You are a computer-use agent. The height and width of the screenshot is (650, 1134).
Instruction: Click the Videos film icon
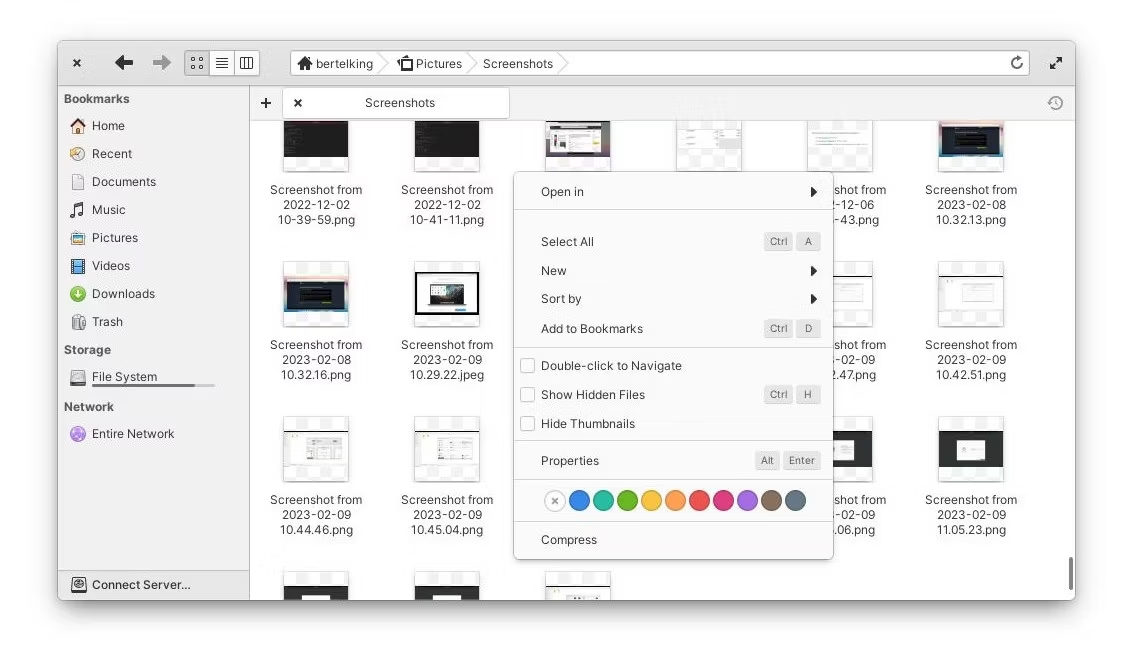77,266
